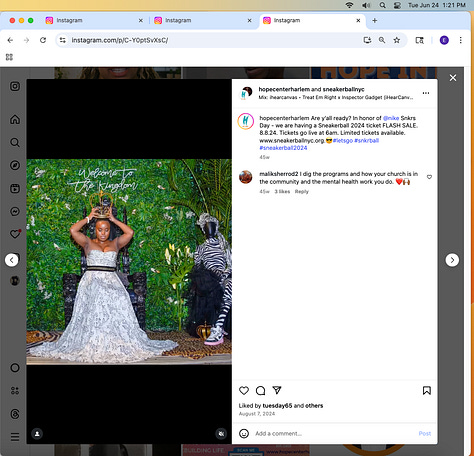Viewport: 474px width, 456px height.
Task: Open the zoom magnifier in address bar
Action: (x=382, y=40)
